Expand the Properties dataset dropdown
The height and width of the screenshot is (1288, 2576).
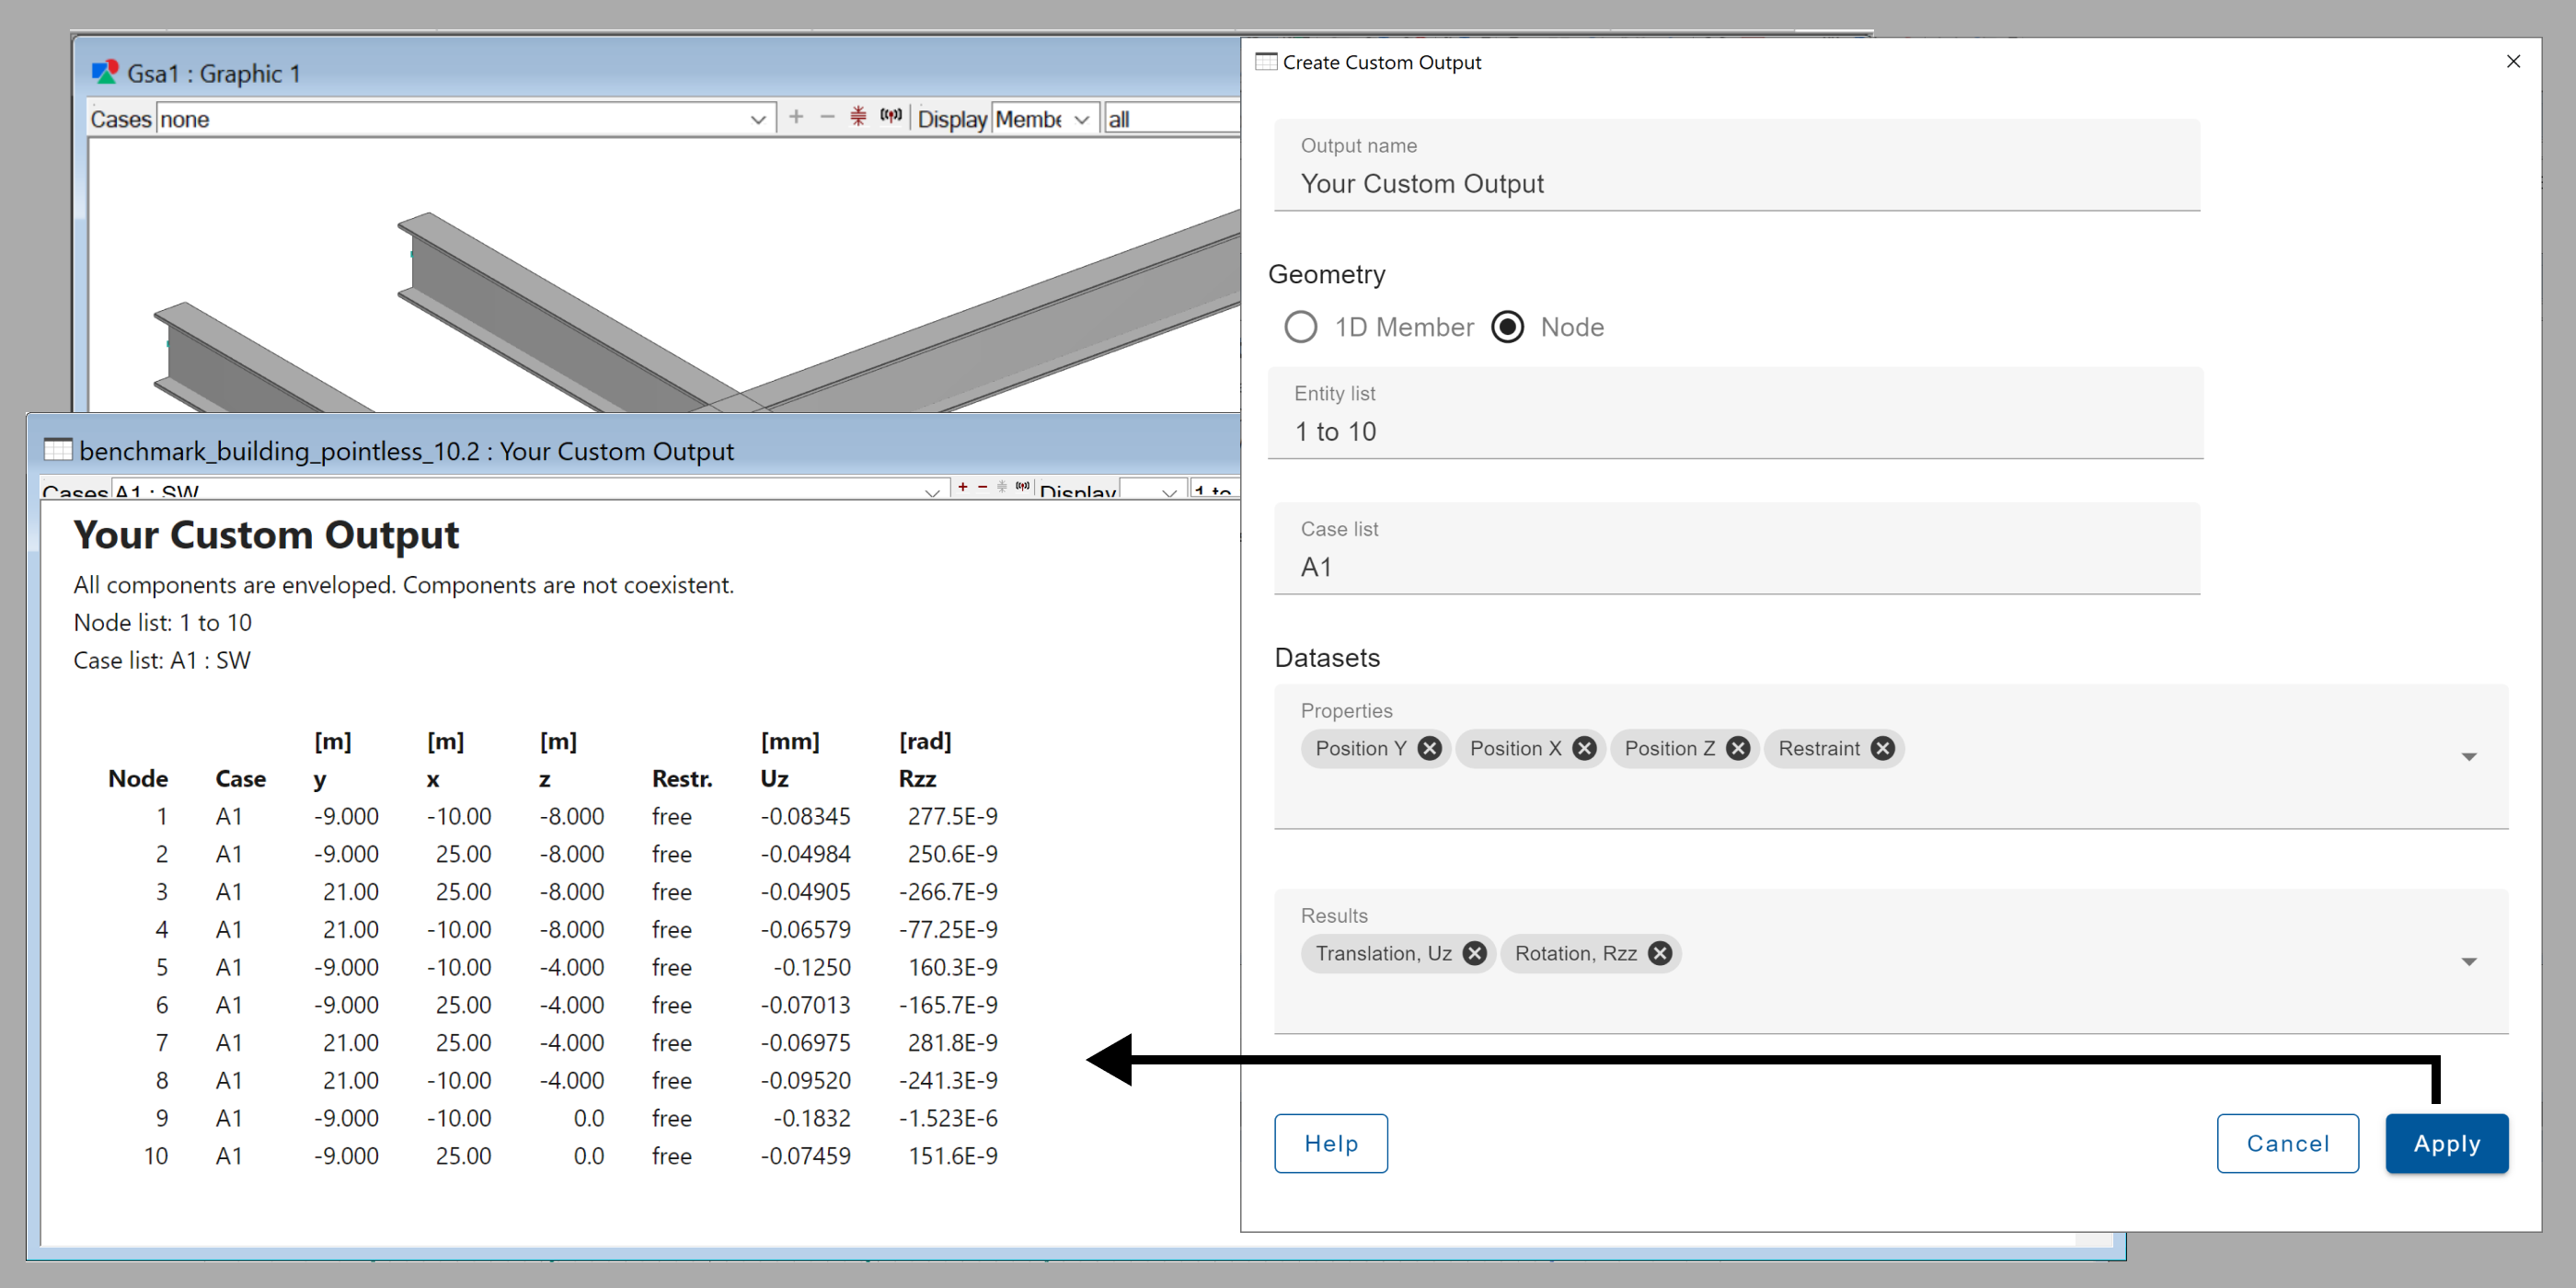point(2468,757)
